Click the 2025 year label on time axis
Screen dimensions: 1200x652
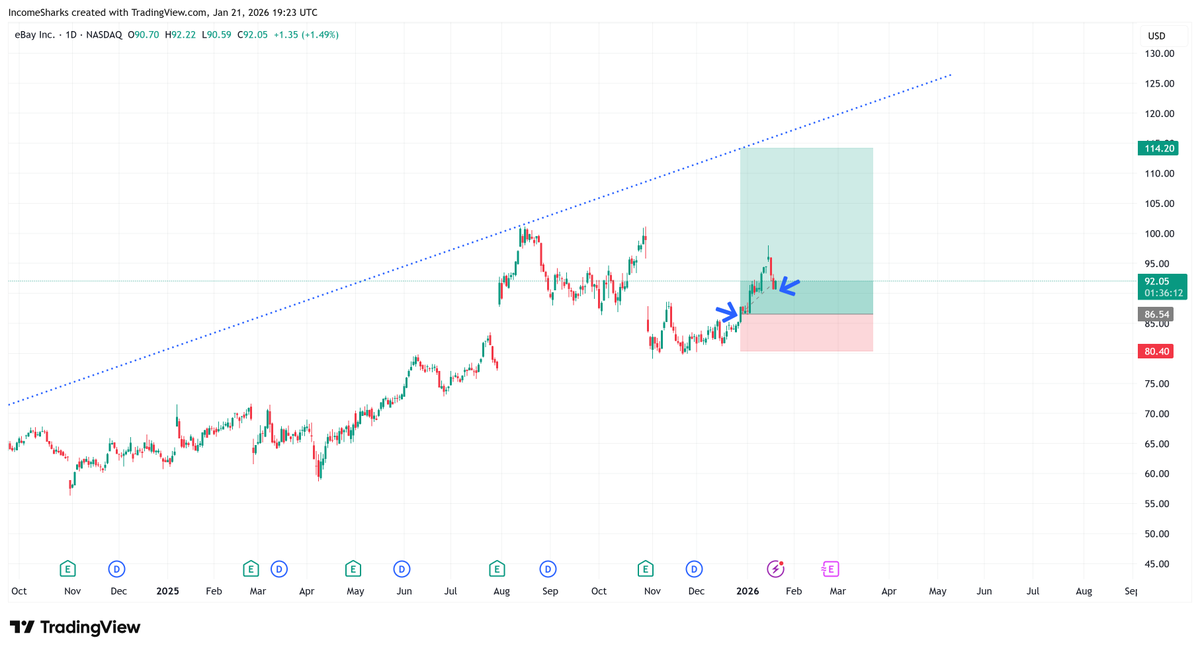[167, 591]
